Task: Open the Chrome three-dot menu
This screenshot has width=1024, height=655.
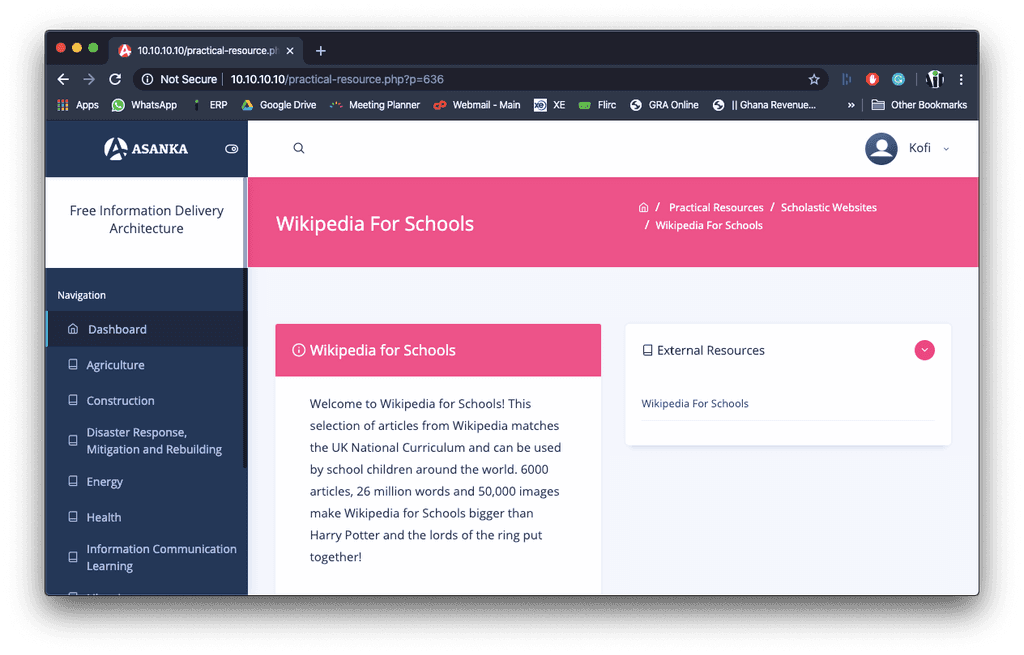Action: click(961, 79)
